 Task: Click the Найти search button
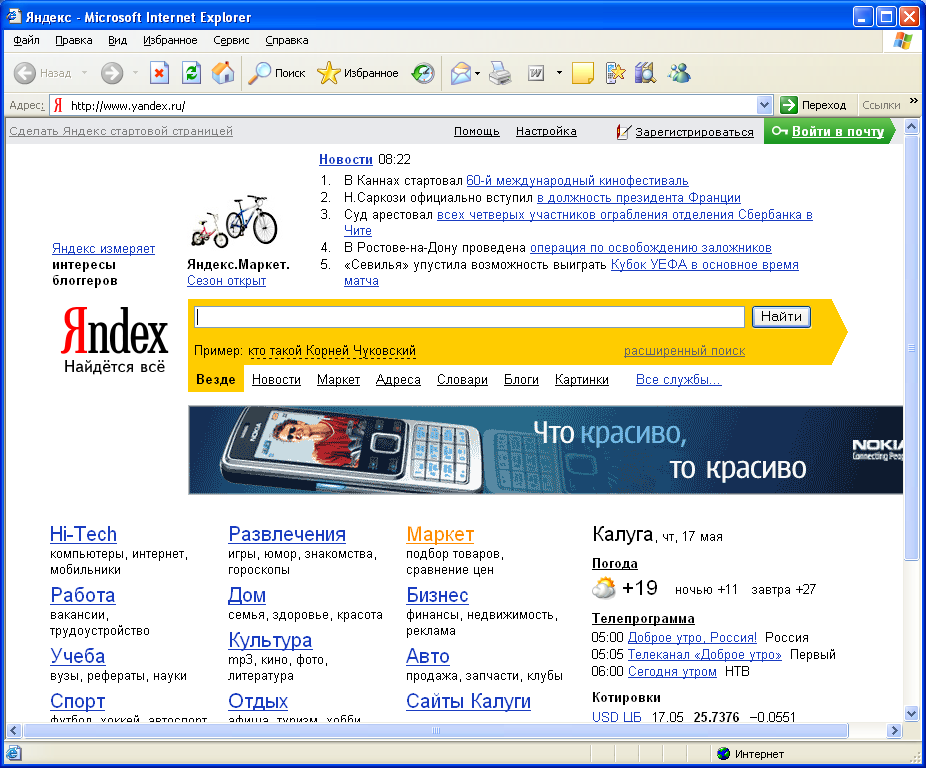point(781,317)
